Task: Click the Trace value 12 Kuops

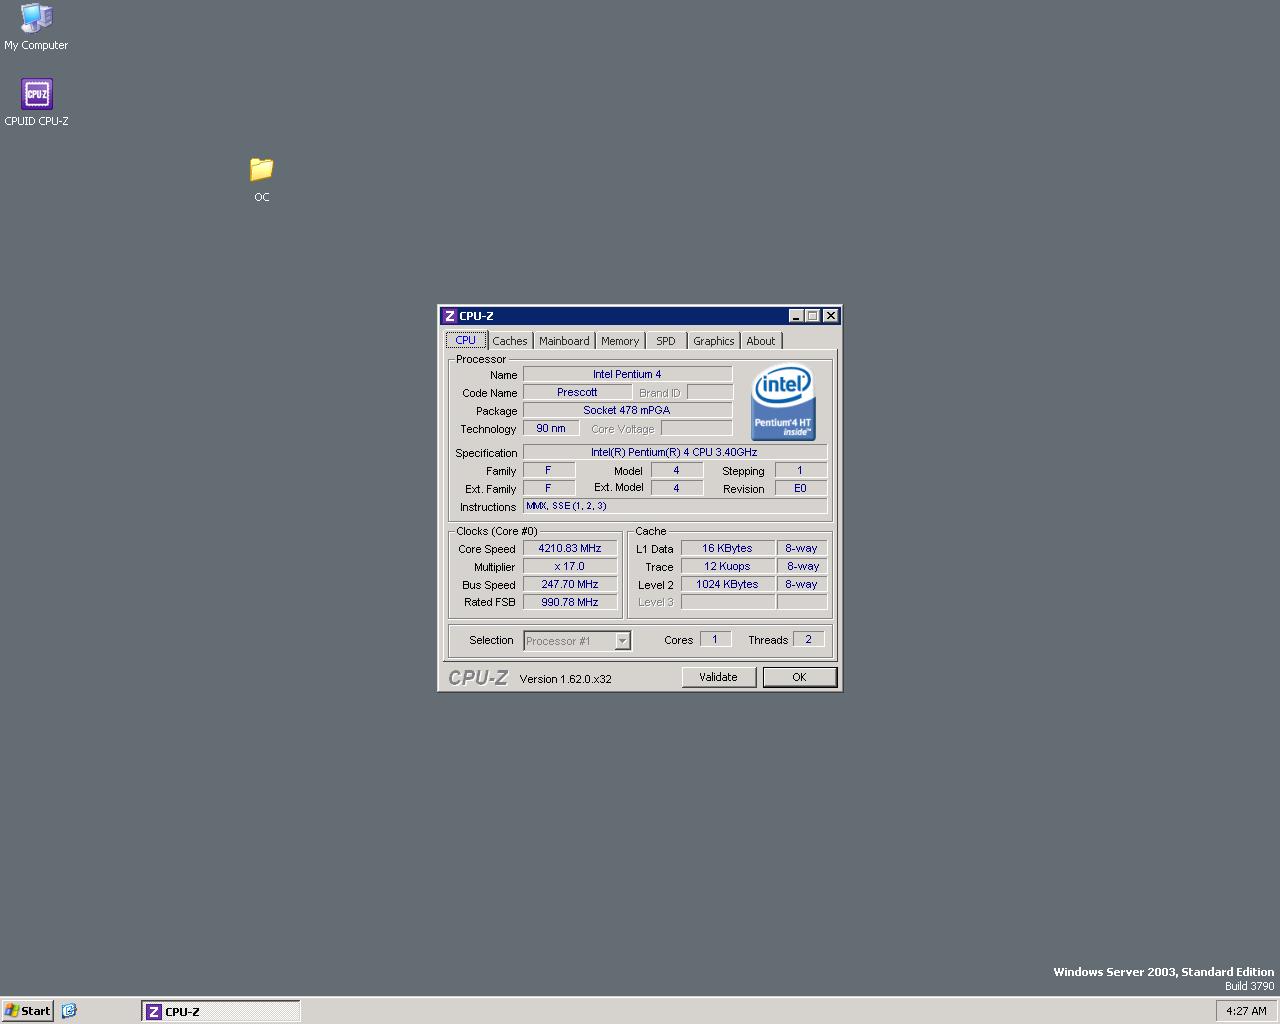Action: point(727,566)
